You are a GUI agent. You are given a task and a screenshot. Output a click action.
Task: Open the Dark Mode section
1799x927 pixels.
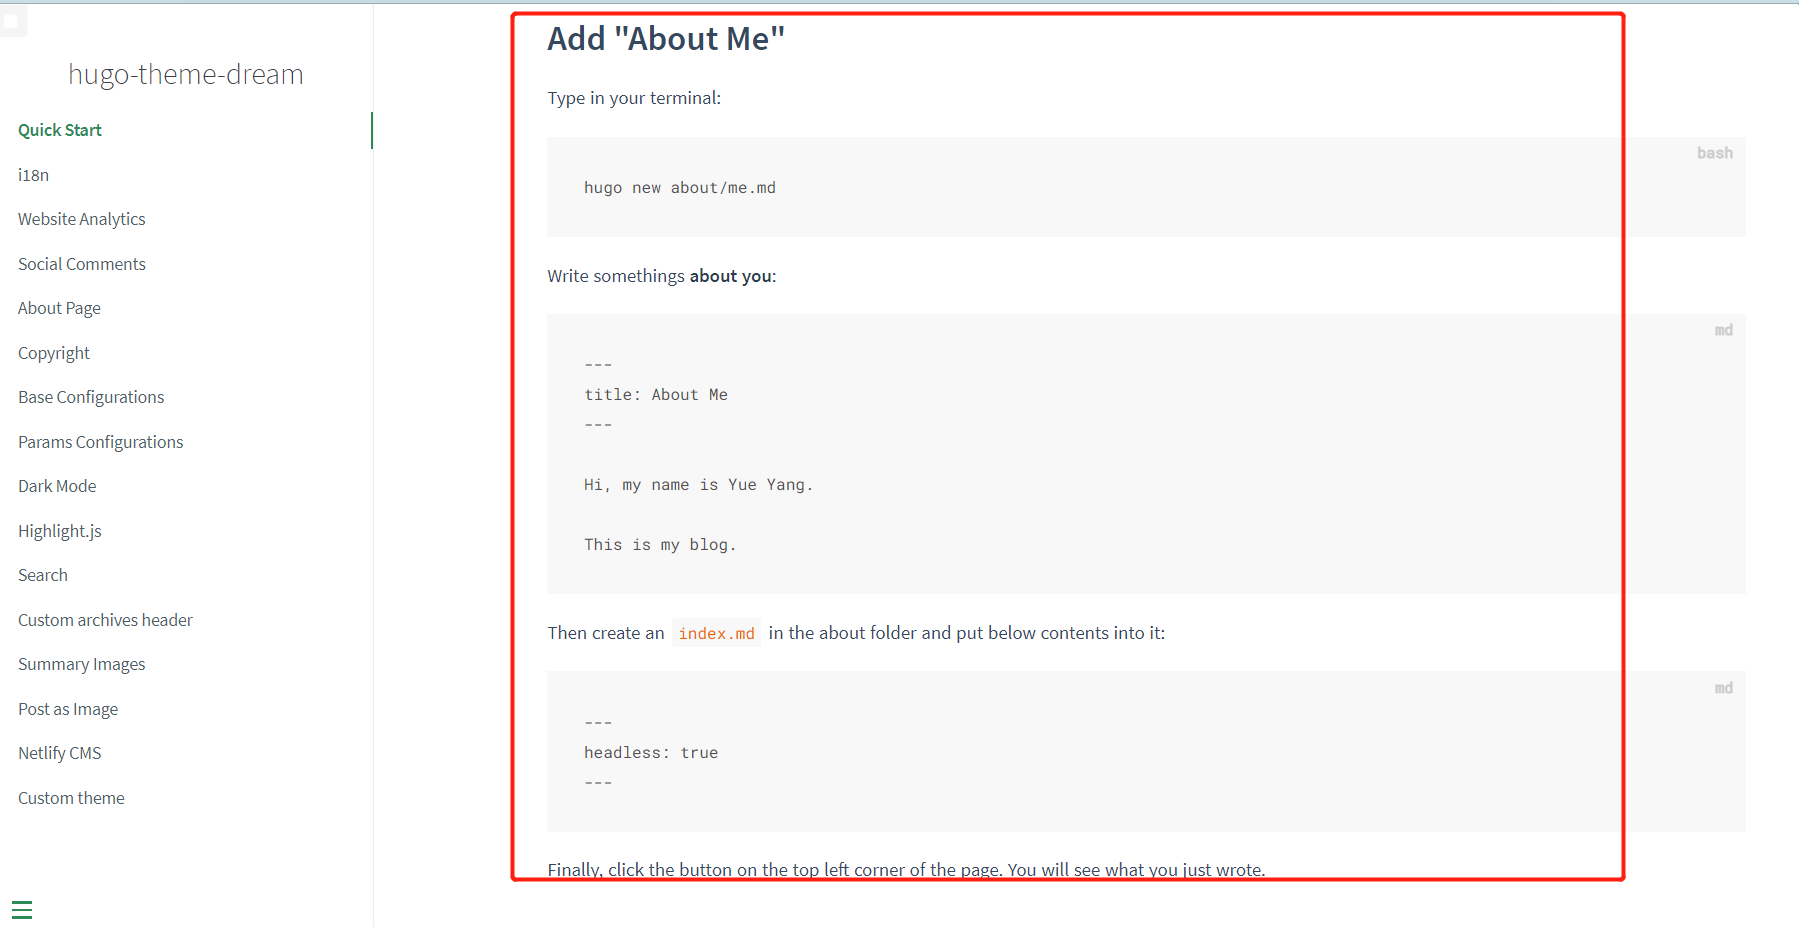57,486
